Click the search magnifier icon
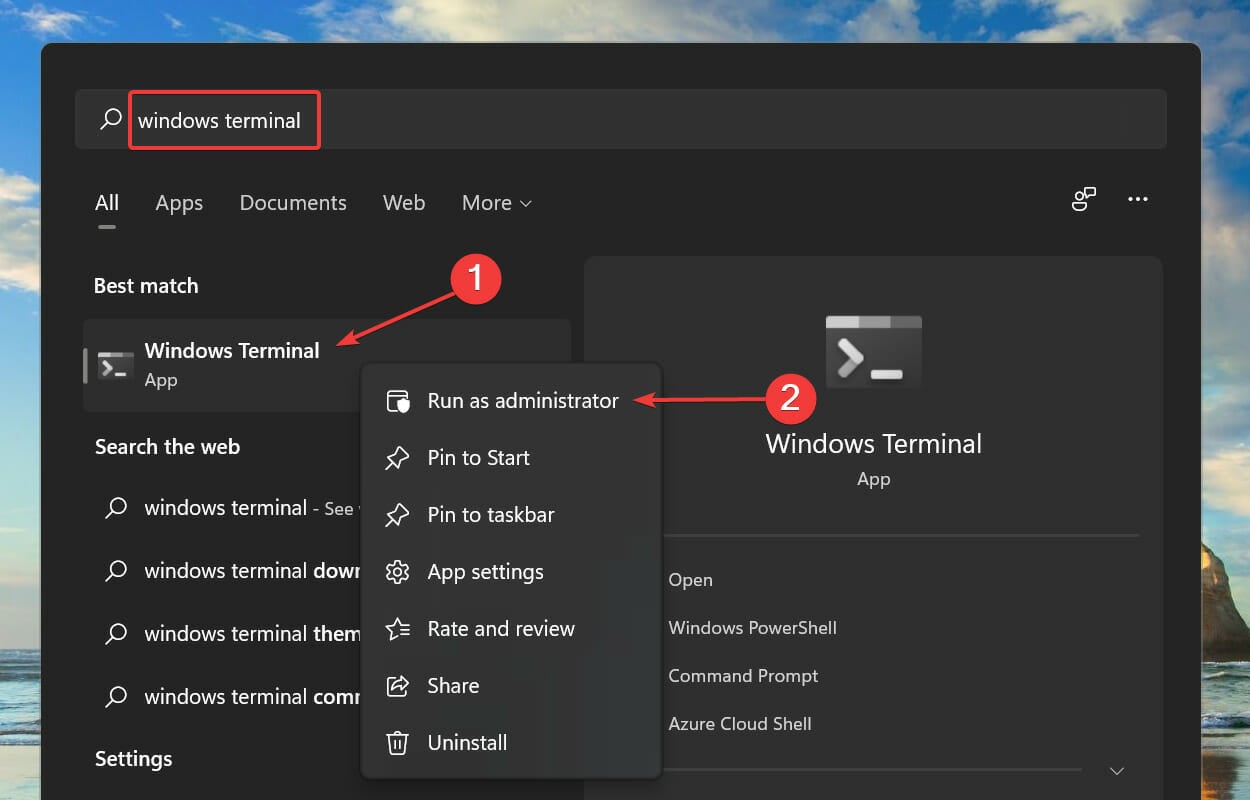The height and width of the screenshot is (800, 1250). (x=110, y=118)
